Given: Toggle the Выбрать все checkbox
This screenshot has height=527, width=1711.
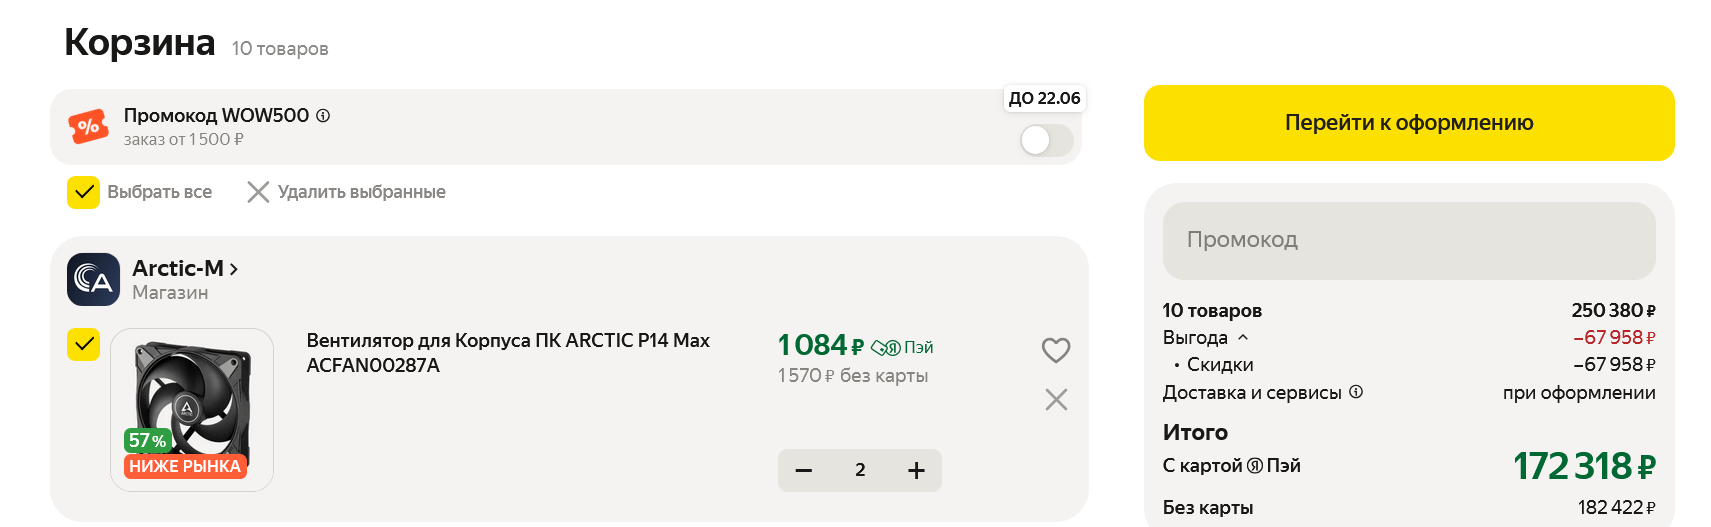Looking at the screenshot, I should point(83,192).
